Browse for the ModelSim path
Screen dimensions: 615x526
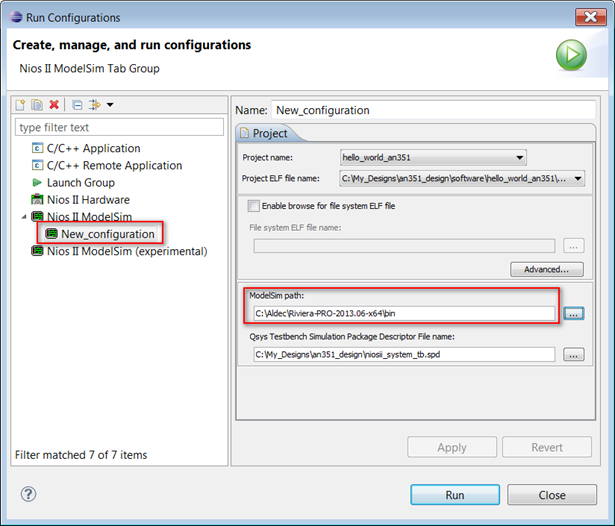tap(573, 313)
